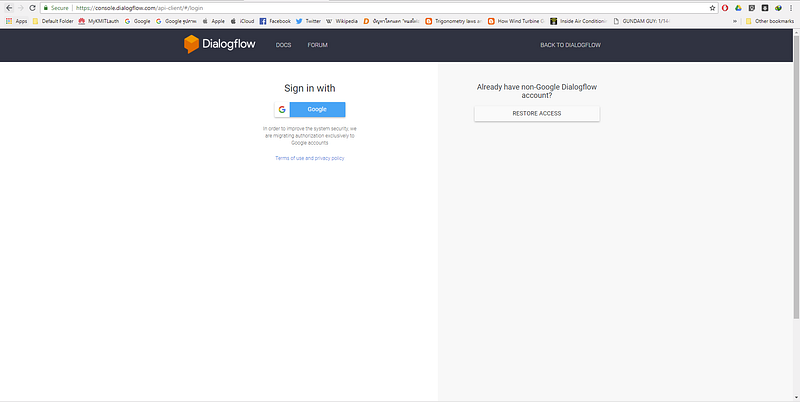800x402 pixels.
Task: Click the browser forward arrow
Action: tap(20, 8)
